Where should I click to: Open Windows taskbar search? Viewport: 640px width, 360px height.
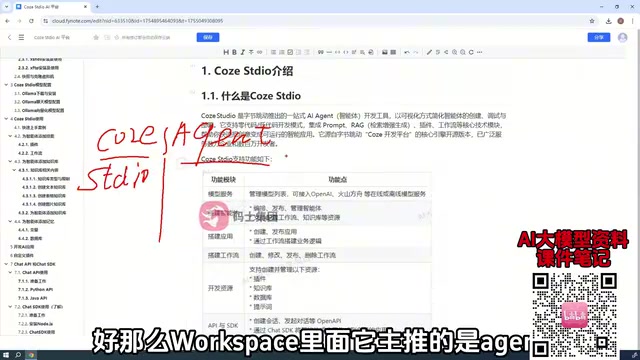pyautogui.click(x=18, y=355)
